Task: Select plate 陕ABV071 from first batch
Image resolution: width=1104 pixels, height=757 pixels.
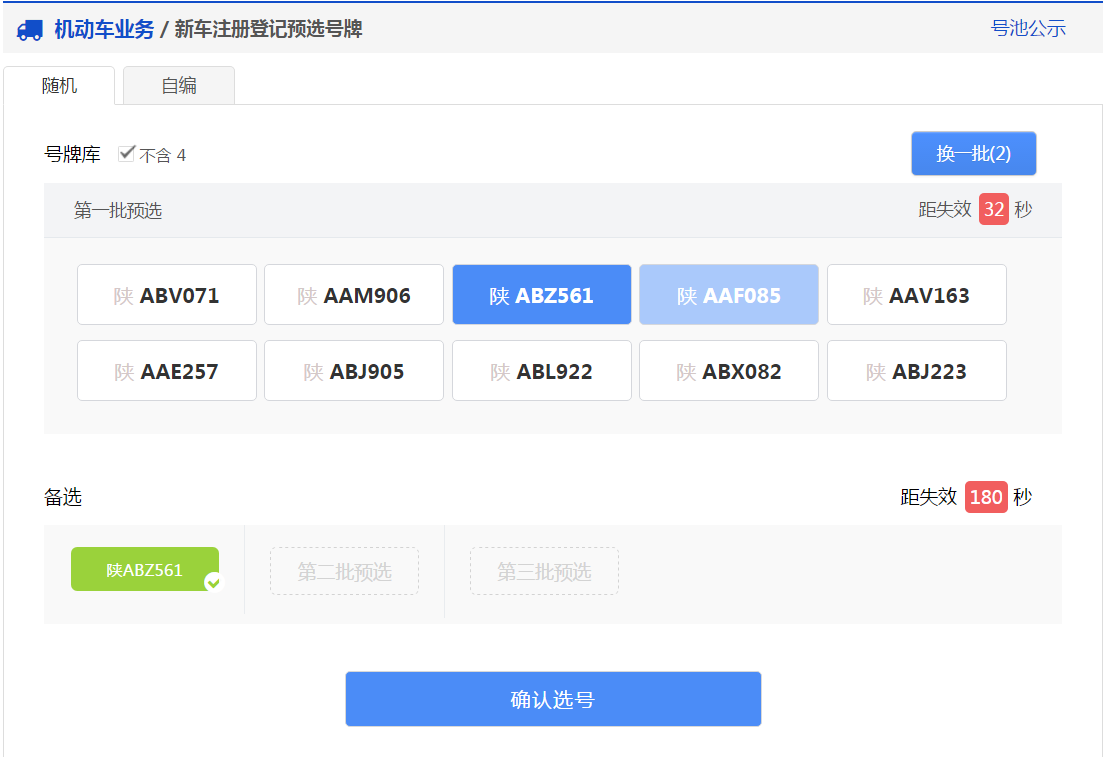Action: [x=166, y=294]
